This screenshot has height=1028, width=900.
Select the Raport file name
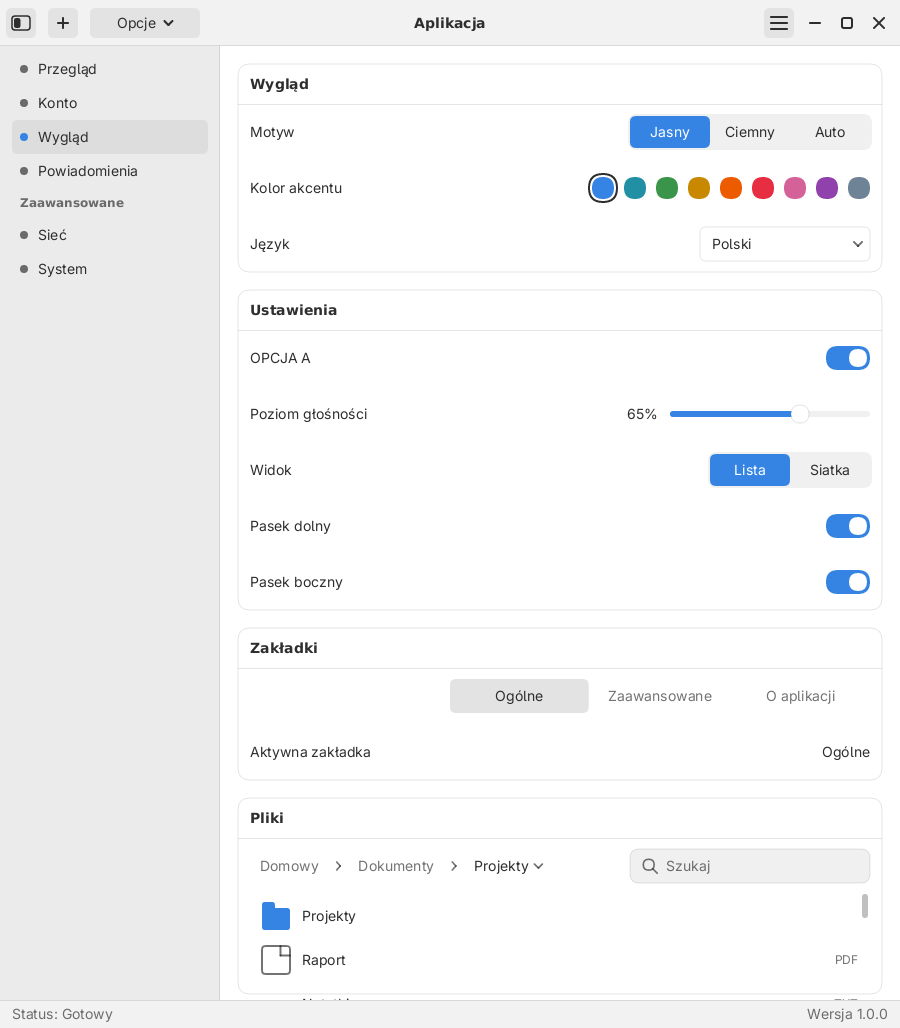click(x=324, y=960)
